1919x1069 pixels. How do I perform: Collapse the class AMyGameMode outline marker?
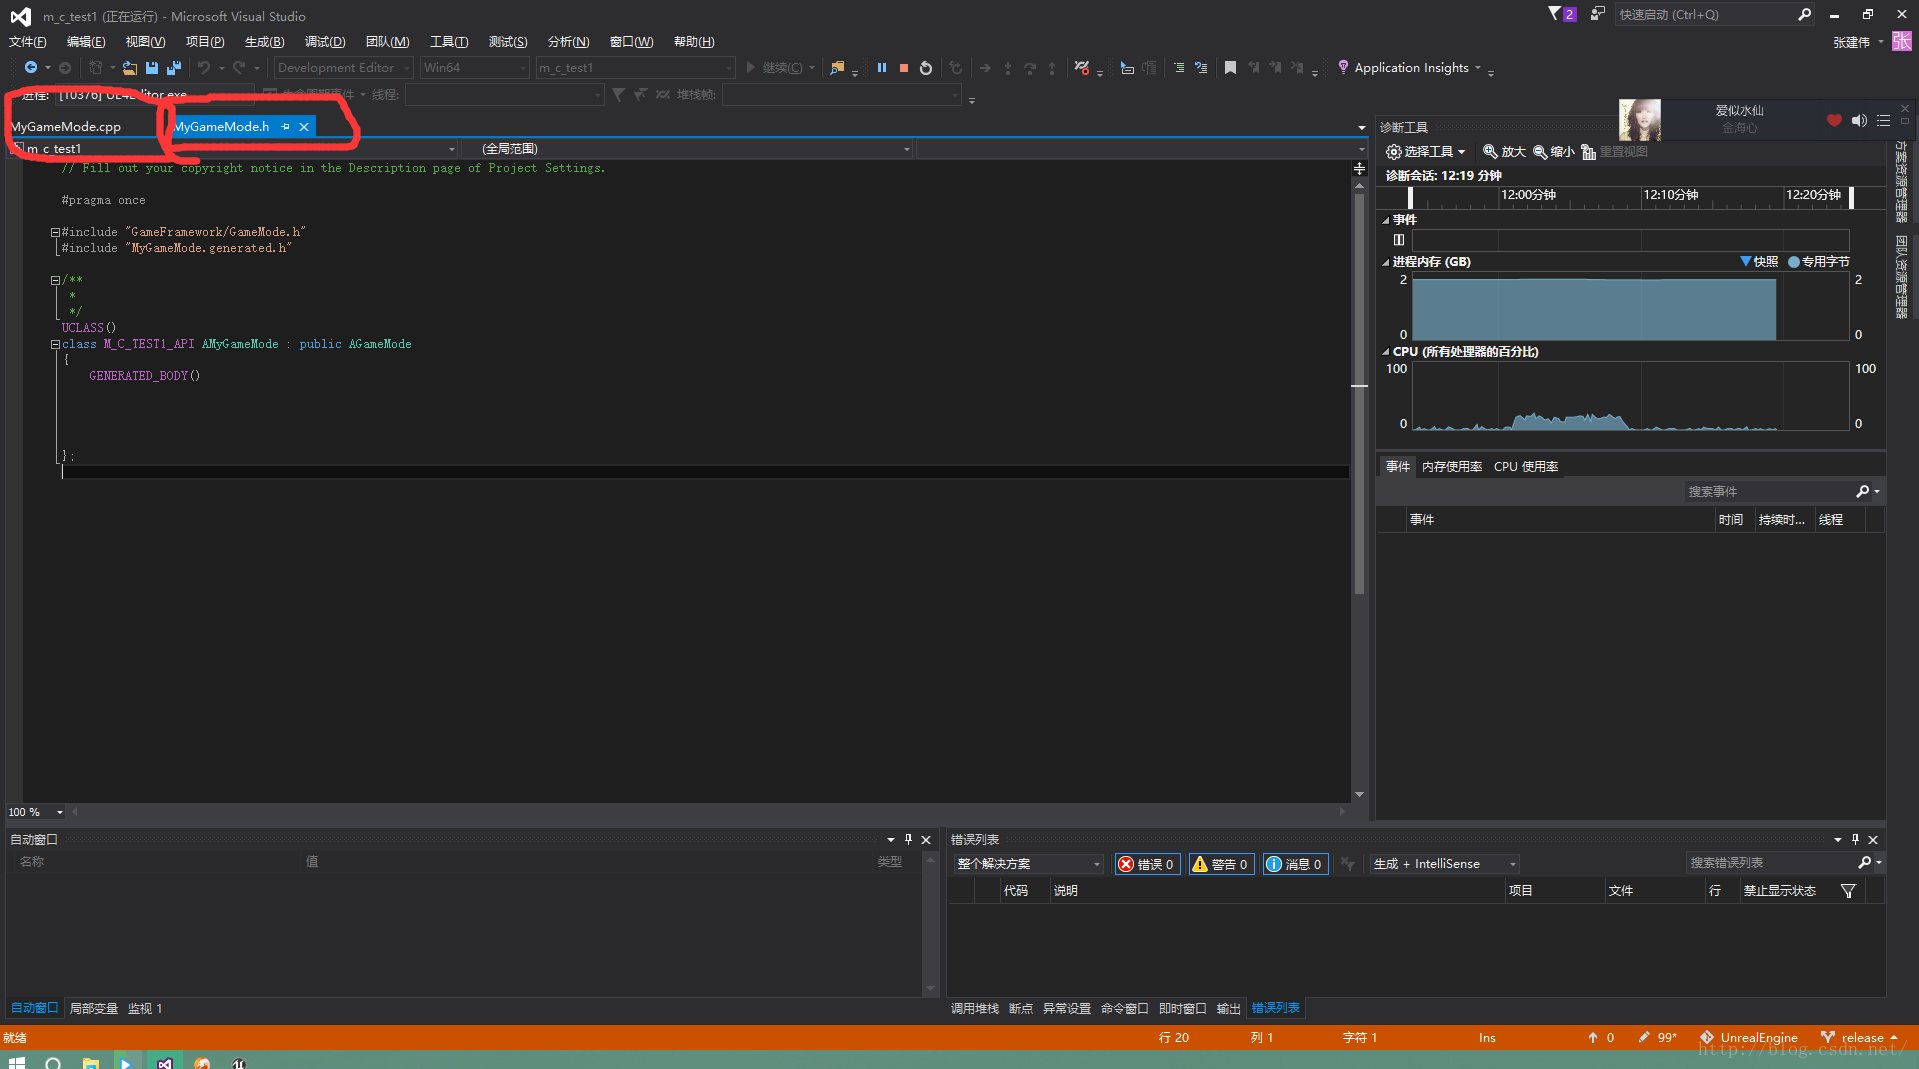[x=56, y=344]
